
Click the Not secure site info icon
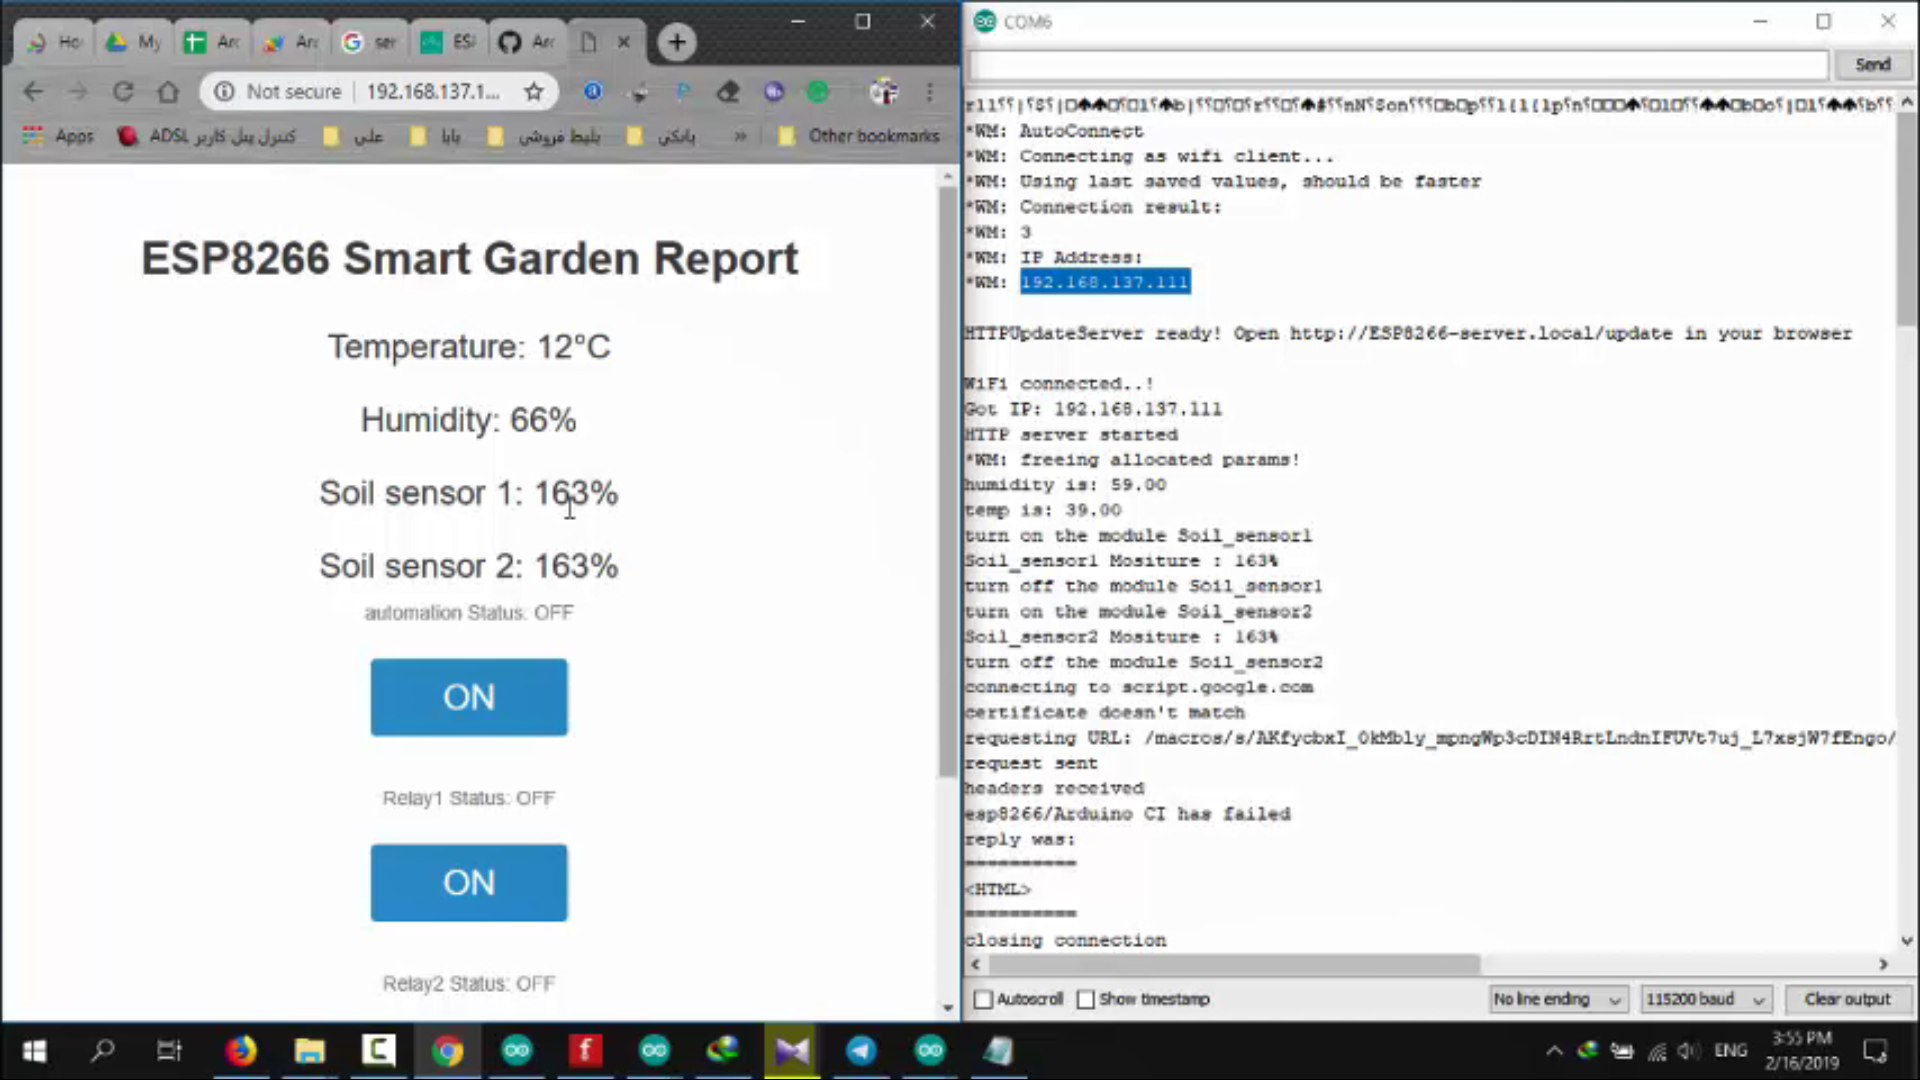[x=222, y=91]
